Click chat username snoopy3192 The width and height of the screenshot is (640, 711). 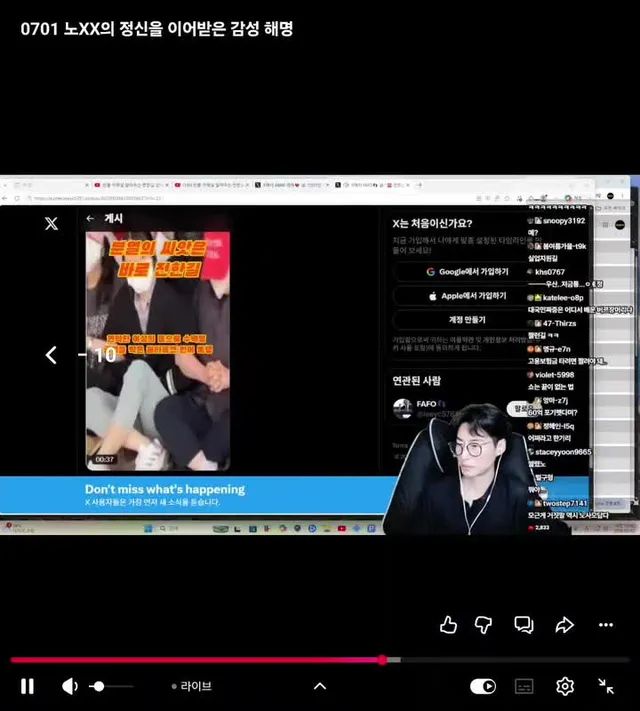[x=564, y=221]
